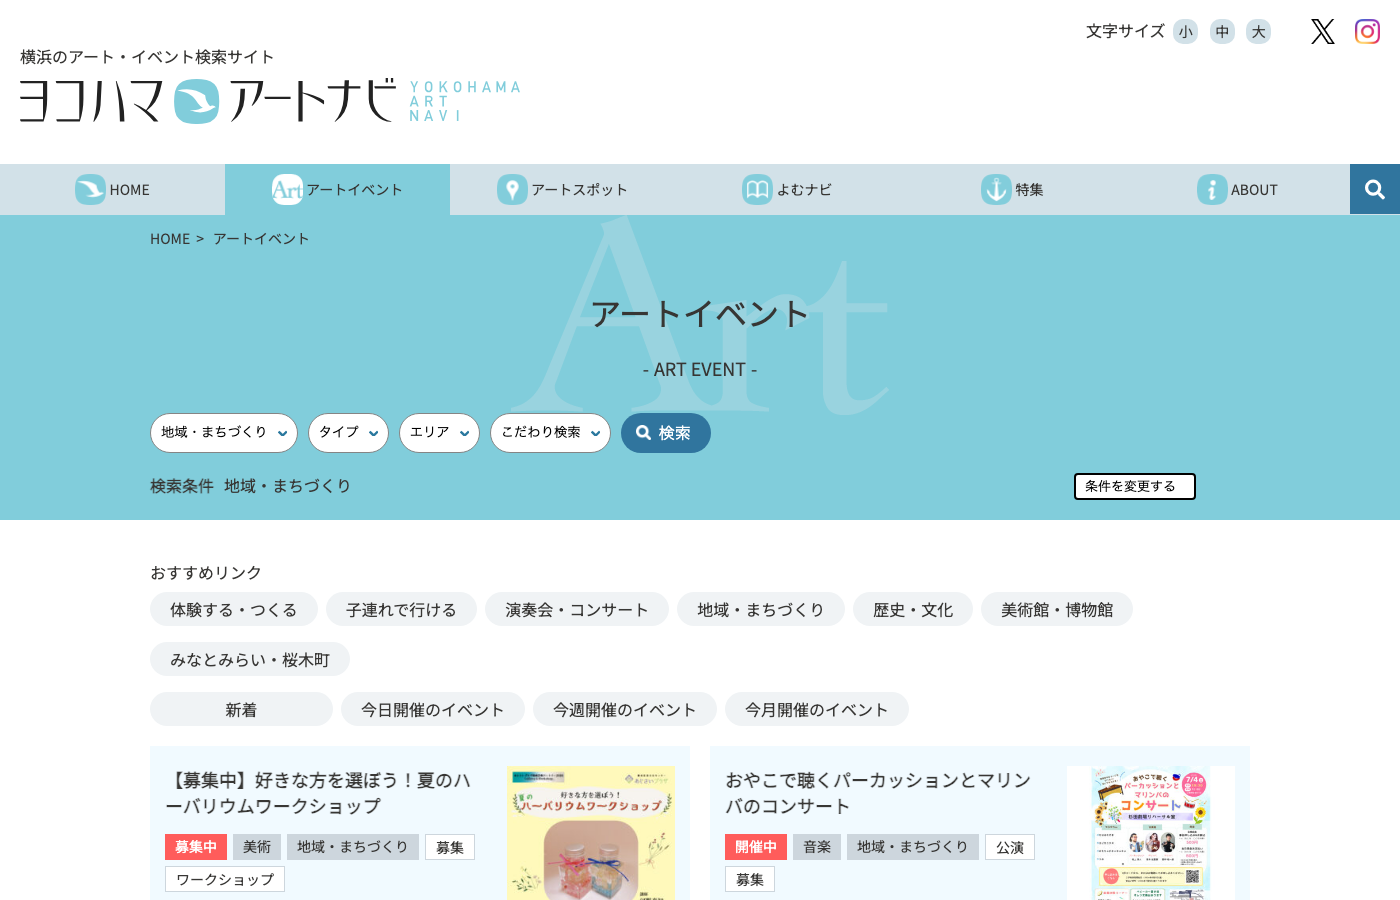The width and height of the screenshot is (1400, 900).
Task: Filter by 今月開催のイベント
Action: [x=817, y=709]
